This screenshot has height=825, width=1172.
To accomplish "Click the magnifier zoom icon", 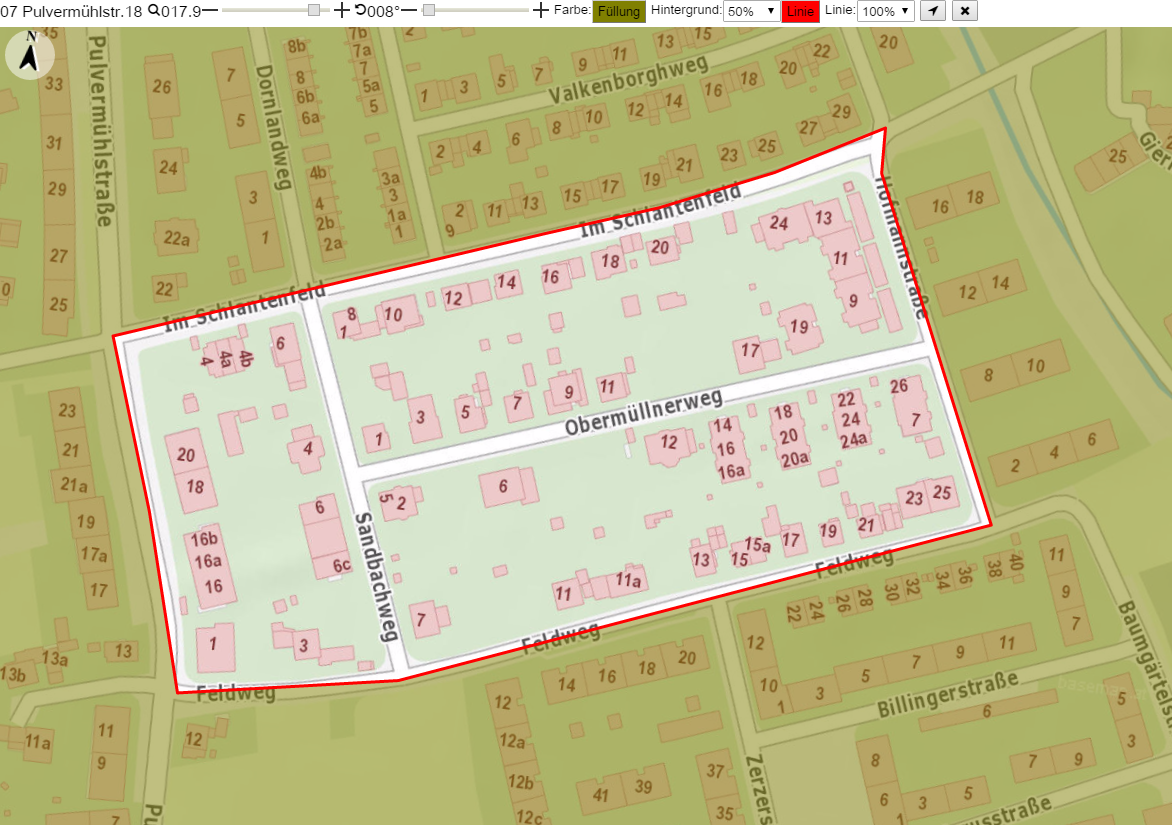I will pos(153,10).
